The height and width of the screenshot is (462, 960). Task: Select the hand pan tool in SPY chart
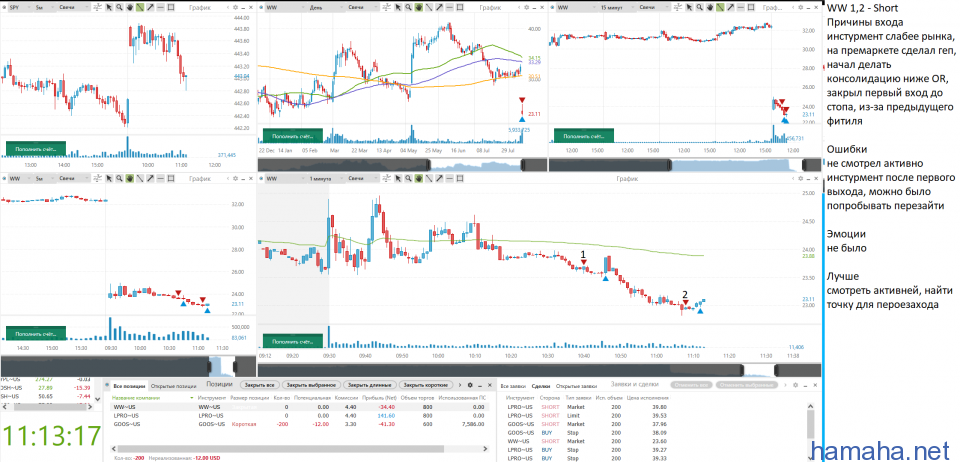point(132,7)
